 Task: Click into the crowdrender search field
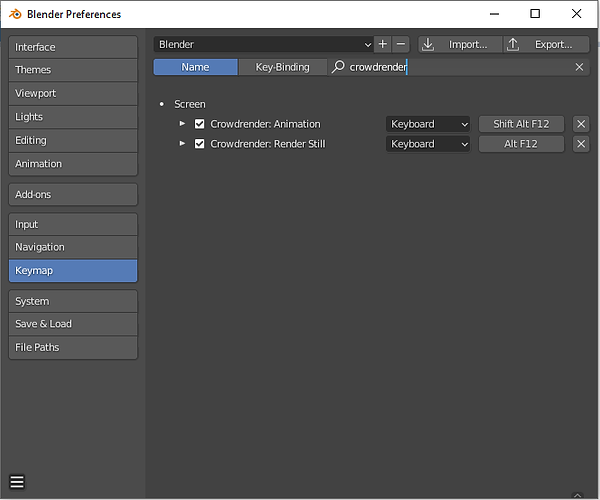pyautogui.click(x=459, y=67)
